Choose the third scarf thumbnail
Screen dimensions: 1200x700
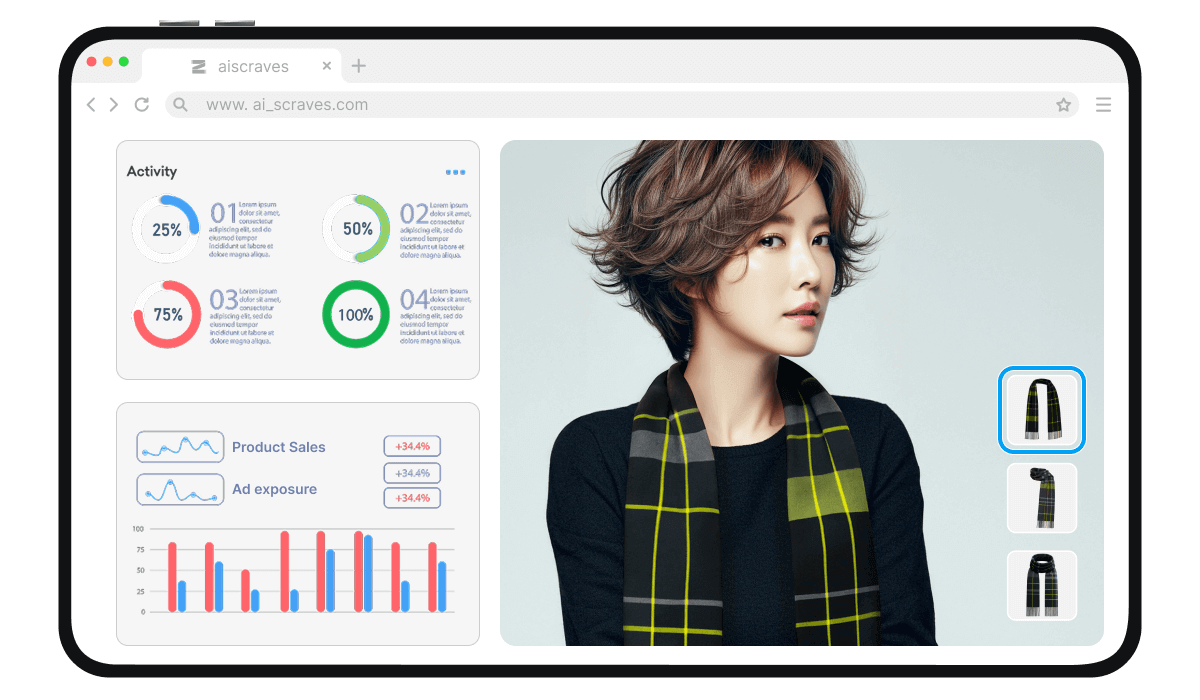(x=1041, y=585)
